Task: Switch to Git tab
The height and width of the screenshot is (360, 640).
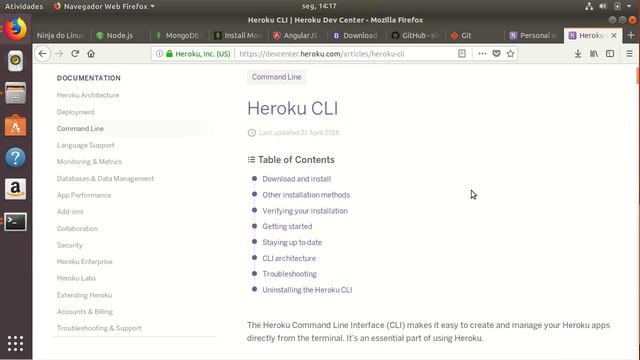Action: (476, 36)
